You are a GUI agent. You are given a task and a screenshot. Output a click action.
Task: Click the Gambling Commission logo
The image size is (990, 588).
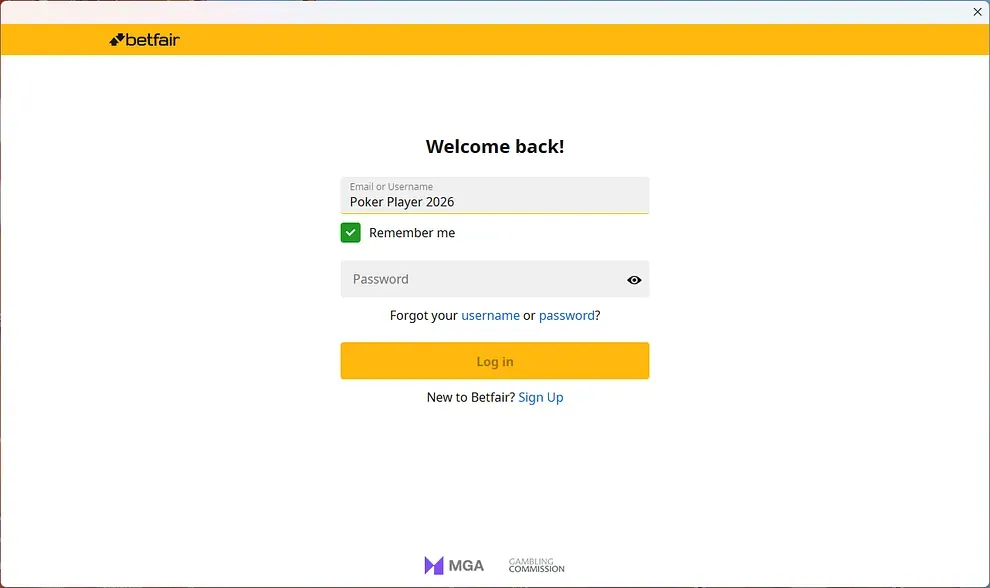coord(537,565)
